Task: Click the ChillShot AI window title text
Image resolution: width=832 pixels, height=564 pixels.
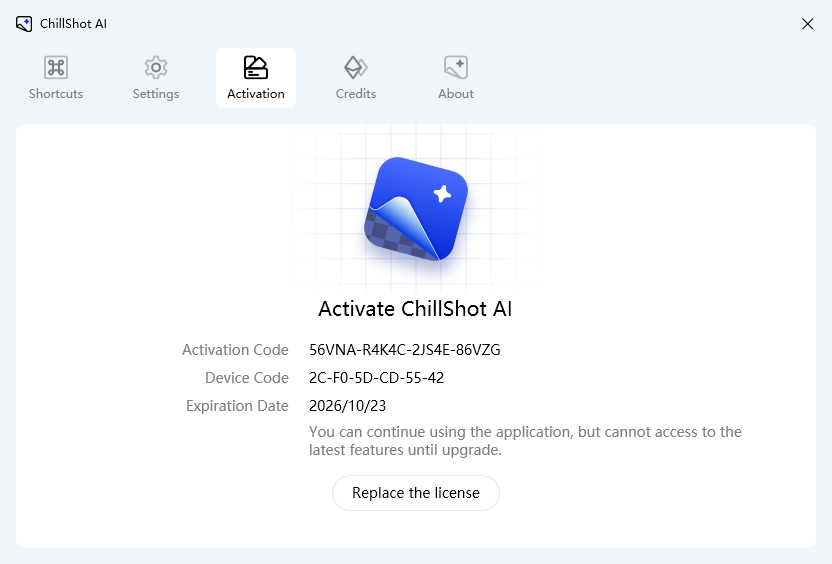Action: (x=73, y=24)
